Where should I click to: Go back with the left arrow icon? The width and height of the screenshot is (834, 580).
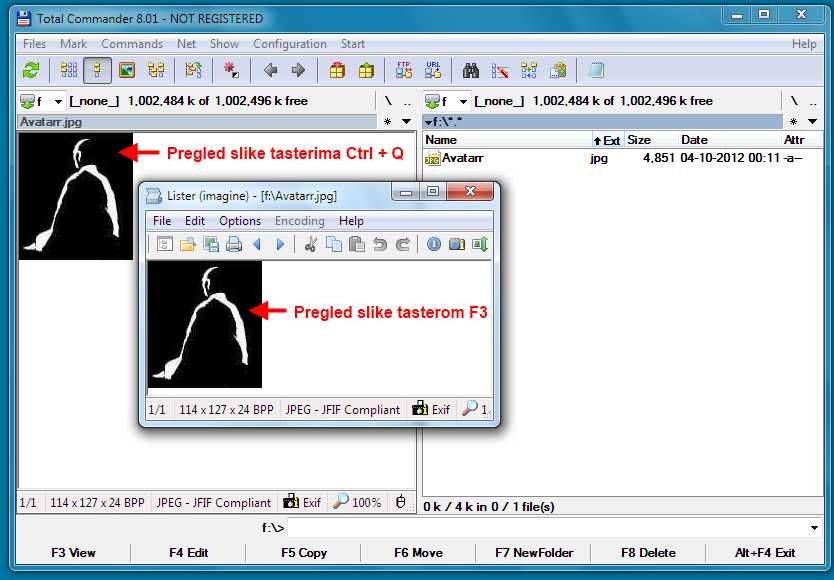coord(270,70)
